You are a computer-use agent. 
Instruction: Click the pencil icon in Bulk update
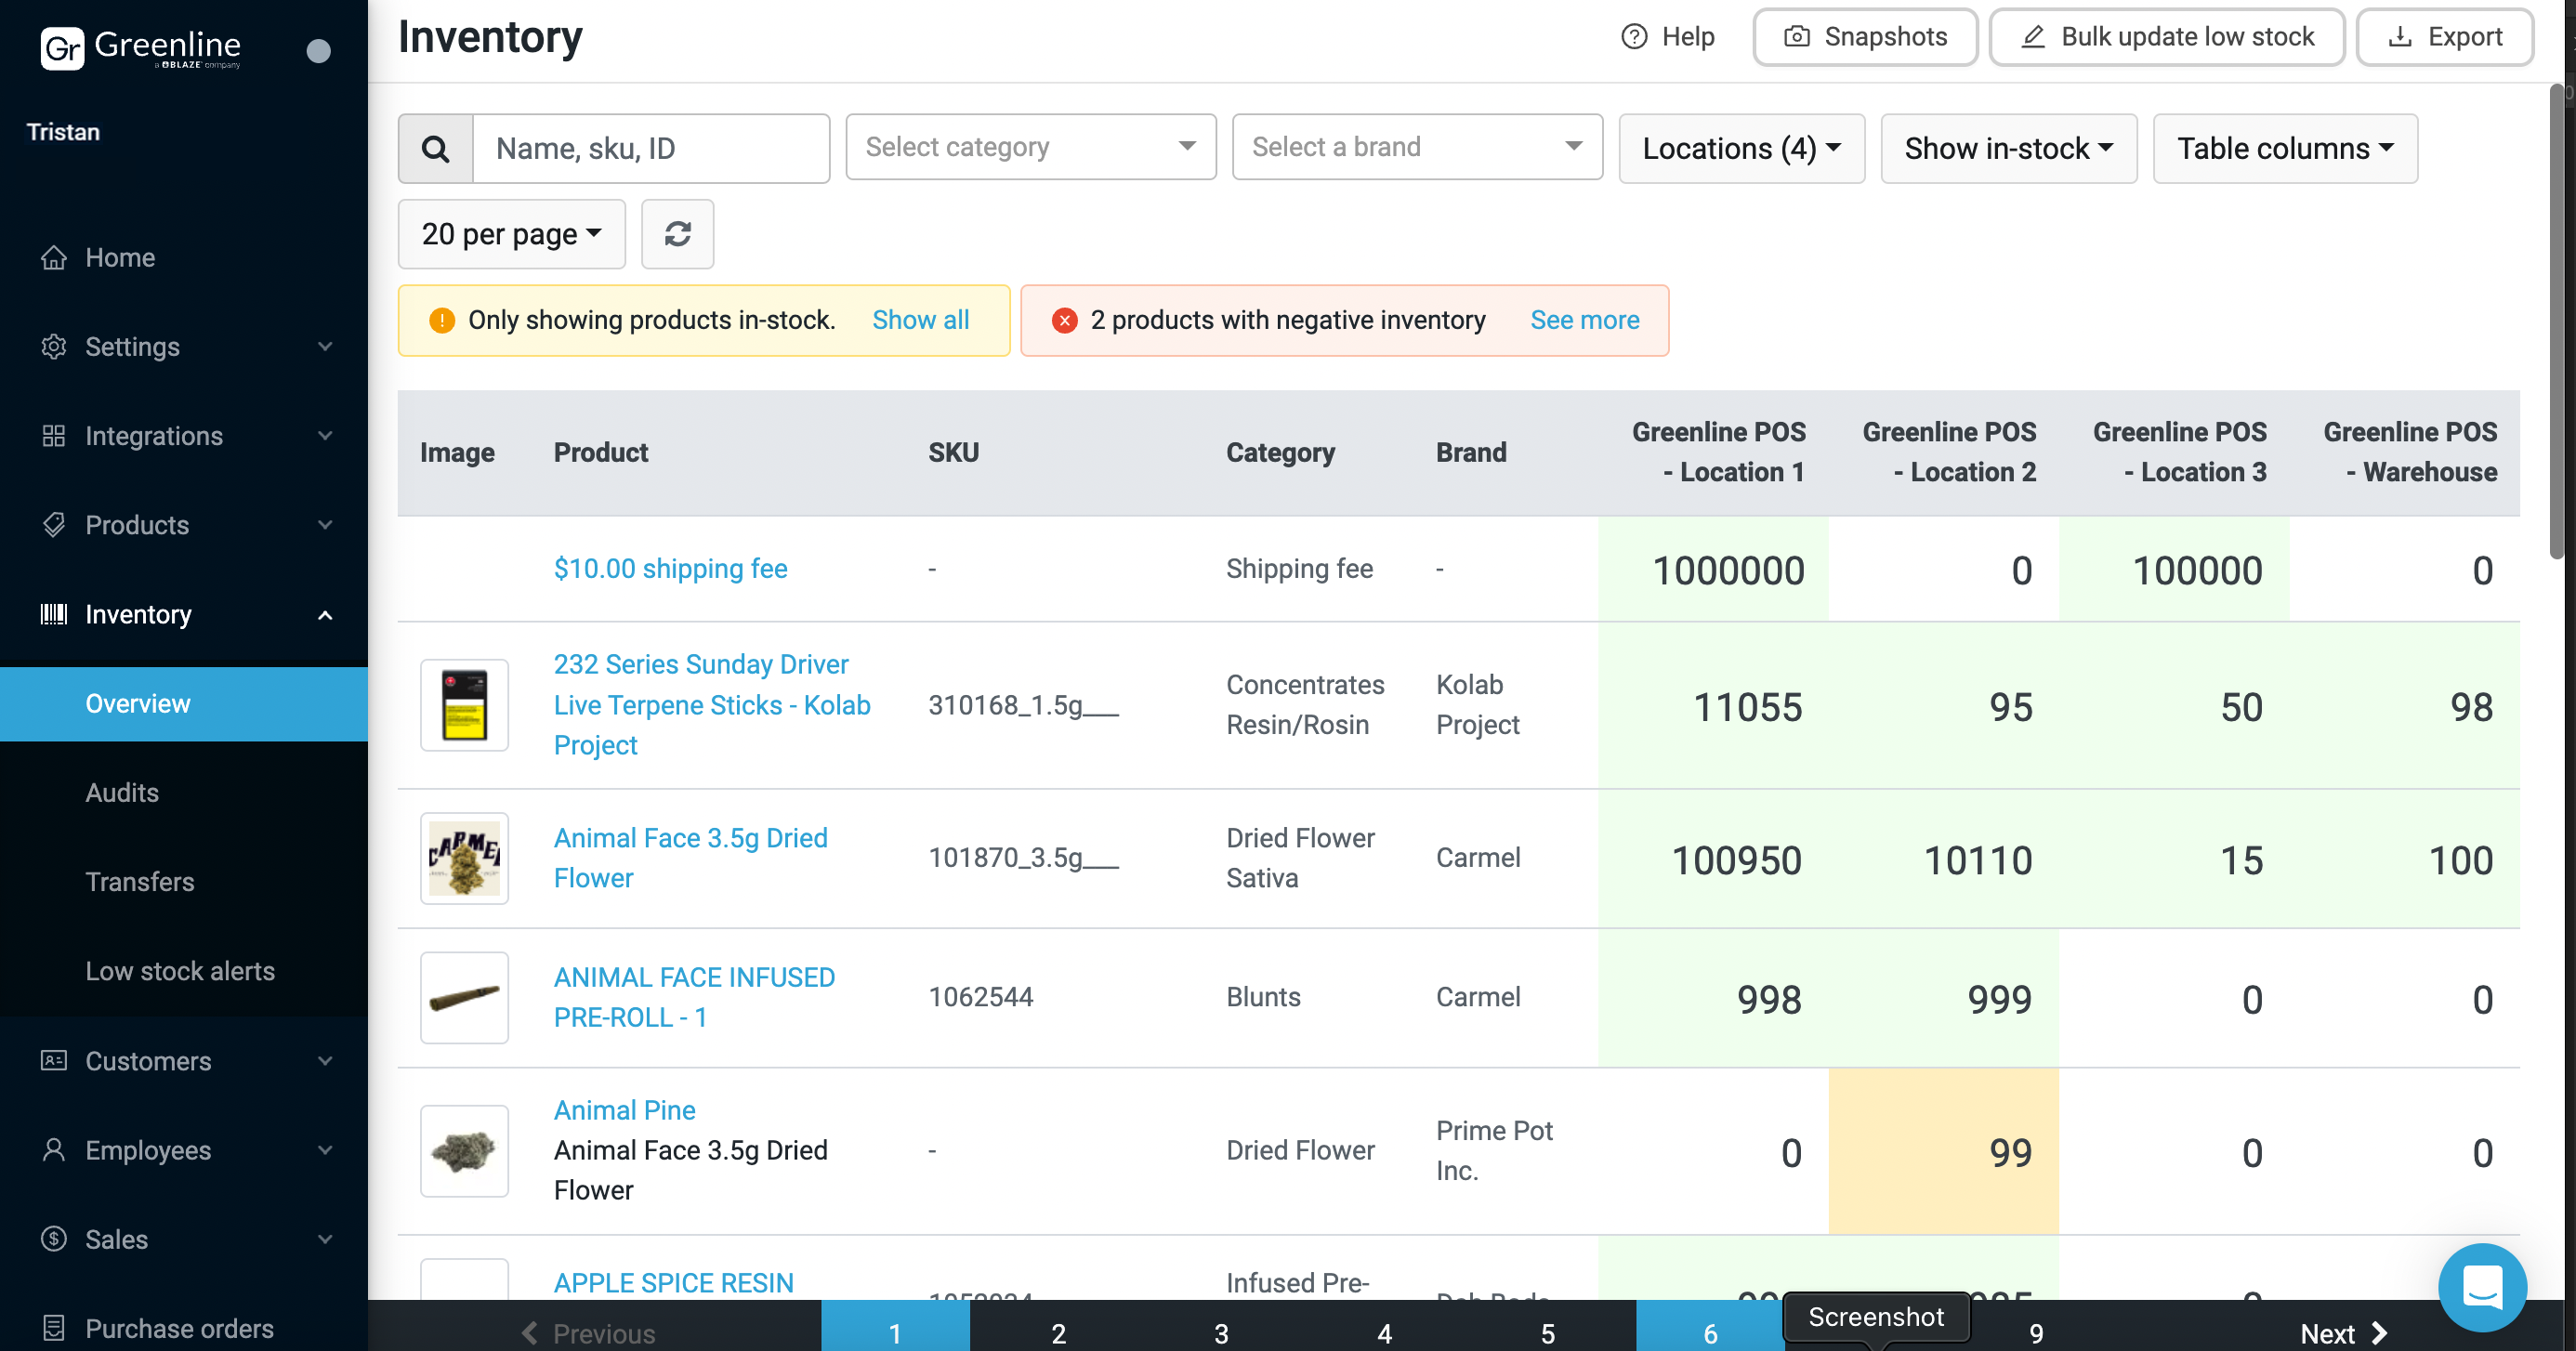coord(2032,37)
